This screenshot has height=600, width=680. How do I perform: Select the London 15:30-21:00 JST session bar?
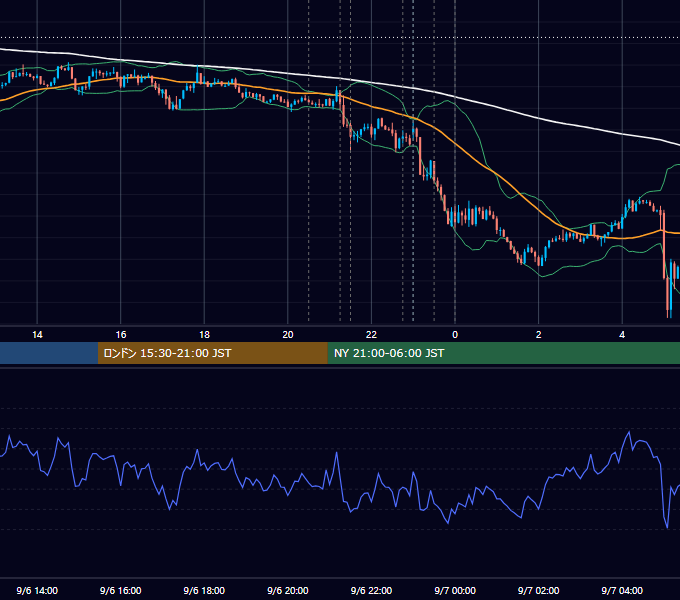pyautogui.click(x=212, y=353)
